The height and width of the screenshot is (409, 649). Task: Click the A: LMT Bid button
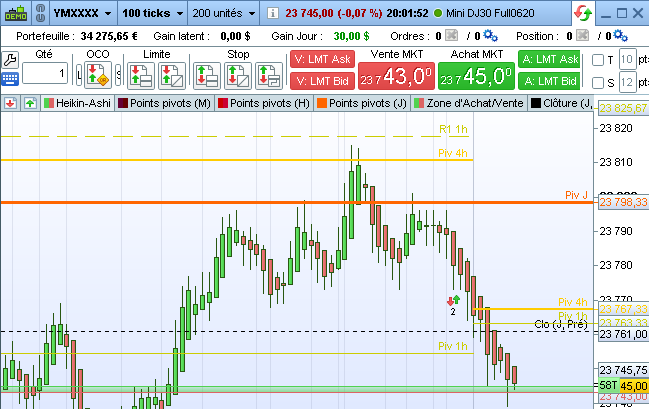pos(550,81)
